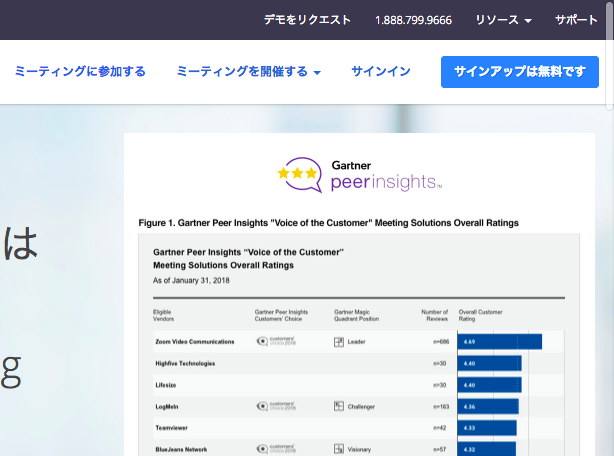Open the デモをリクエスト link
This screenshot has height=456, width=614.
coord(307,20)
